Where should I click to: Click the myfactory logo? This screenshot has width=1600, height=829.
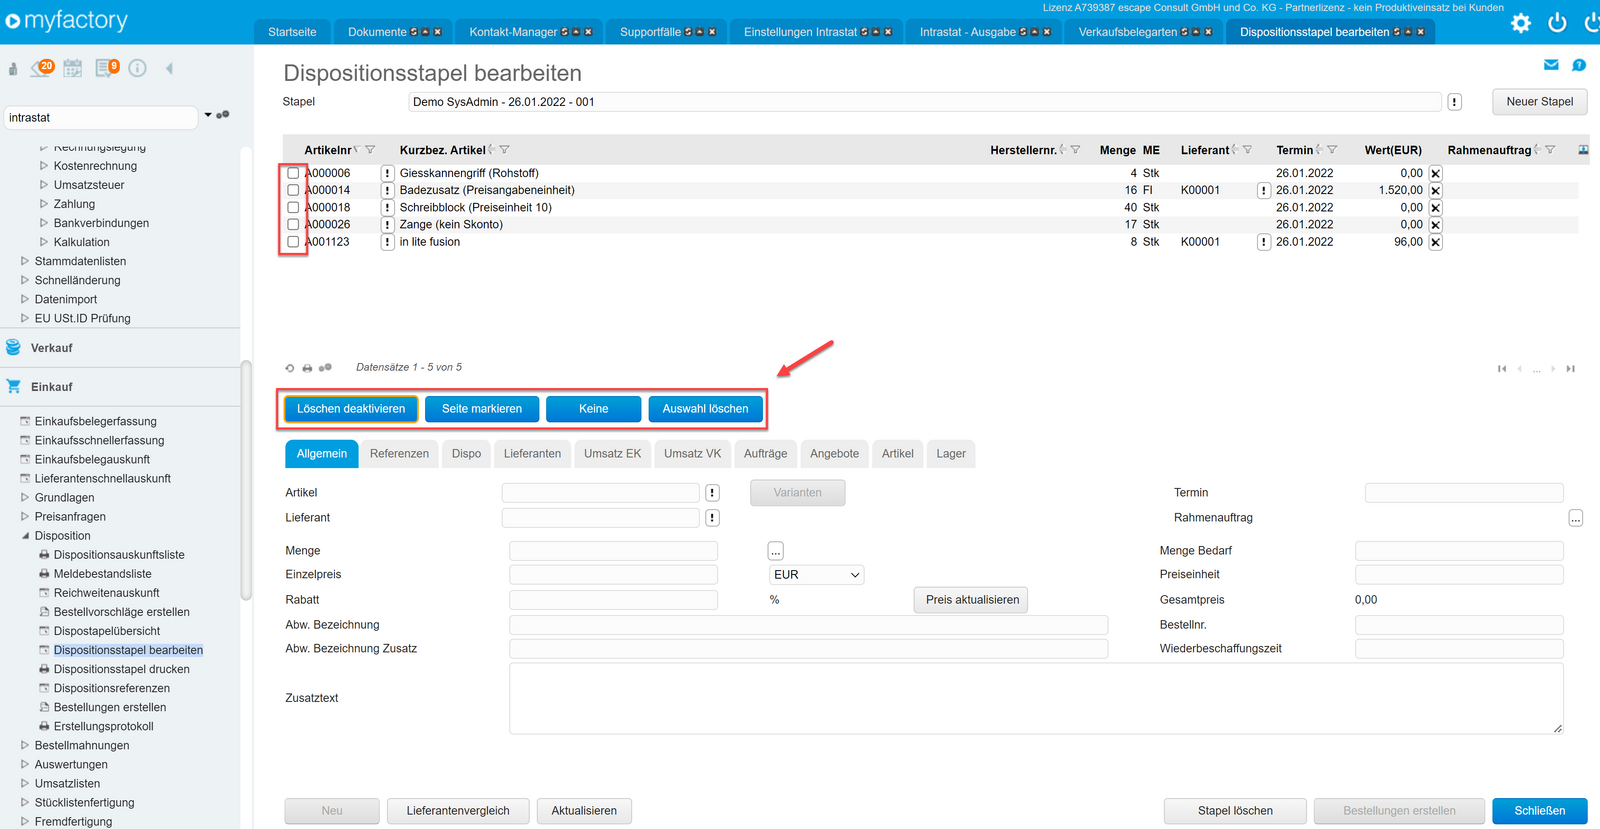(x=66, y=21)
